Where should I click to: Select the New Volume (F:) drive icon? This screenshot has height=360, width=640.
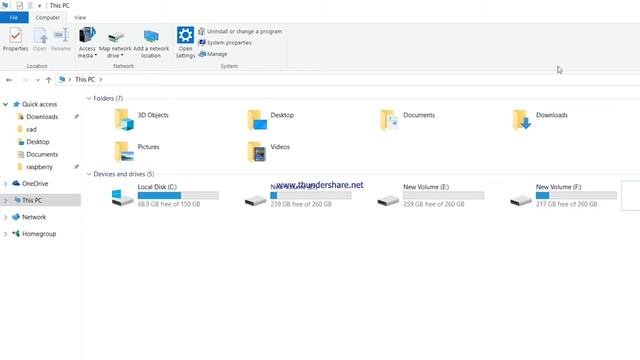pos(521,200)
